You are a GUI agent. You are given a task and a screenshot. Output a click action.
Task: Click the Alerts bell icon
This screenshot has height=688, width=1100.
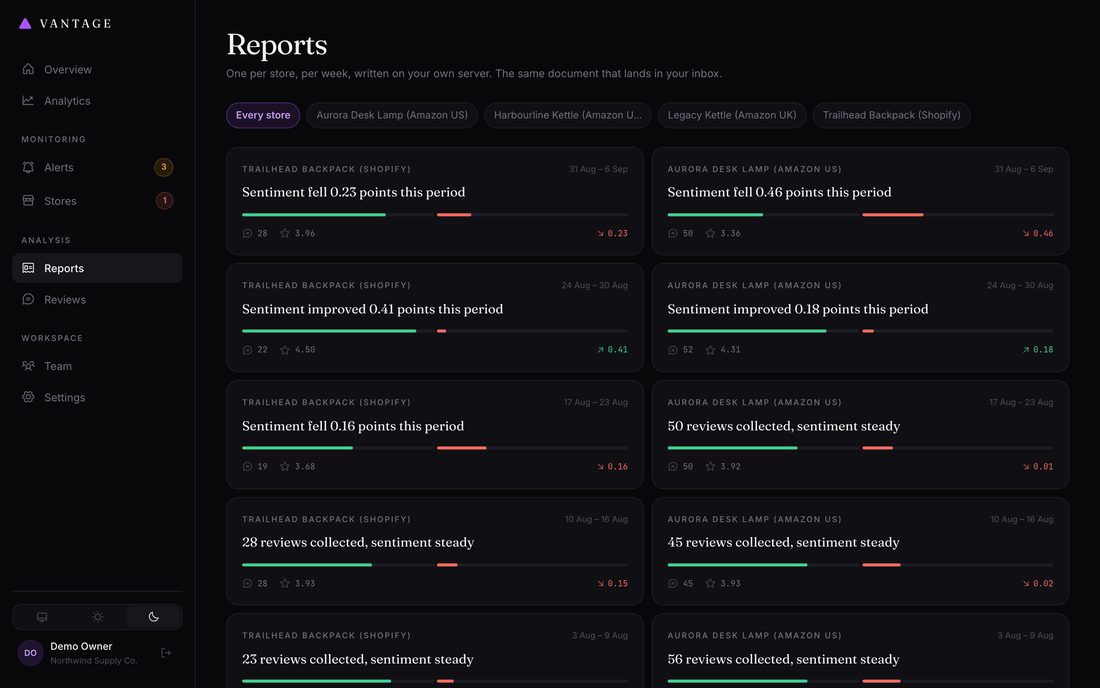coord(28,167)
